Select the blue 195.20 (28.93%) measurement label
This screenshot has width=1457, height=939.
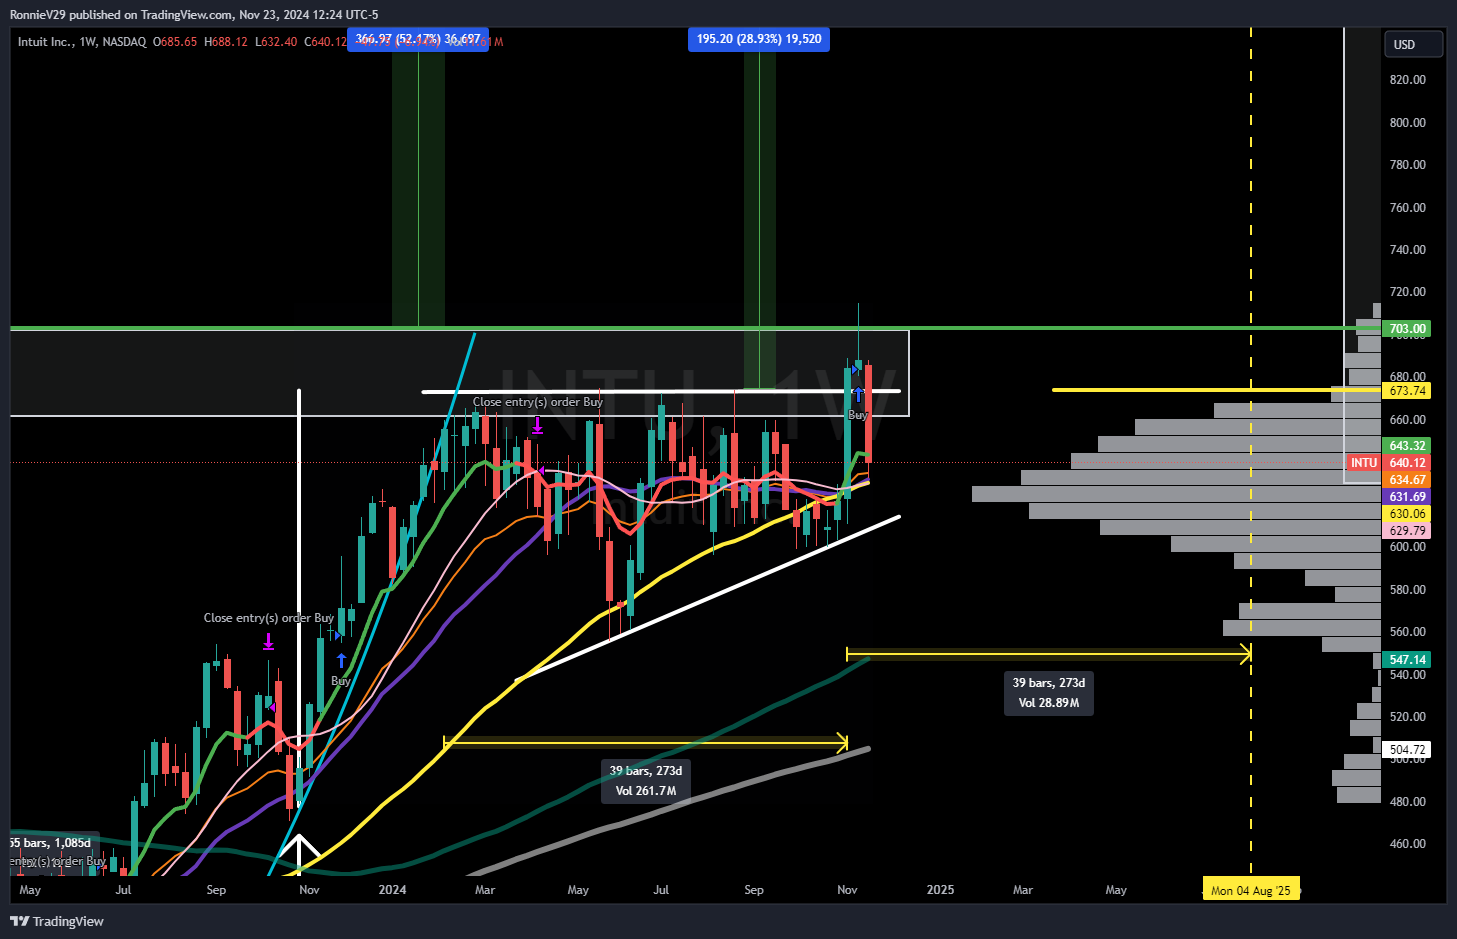pyautogui.click(x=759, y=39)
